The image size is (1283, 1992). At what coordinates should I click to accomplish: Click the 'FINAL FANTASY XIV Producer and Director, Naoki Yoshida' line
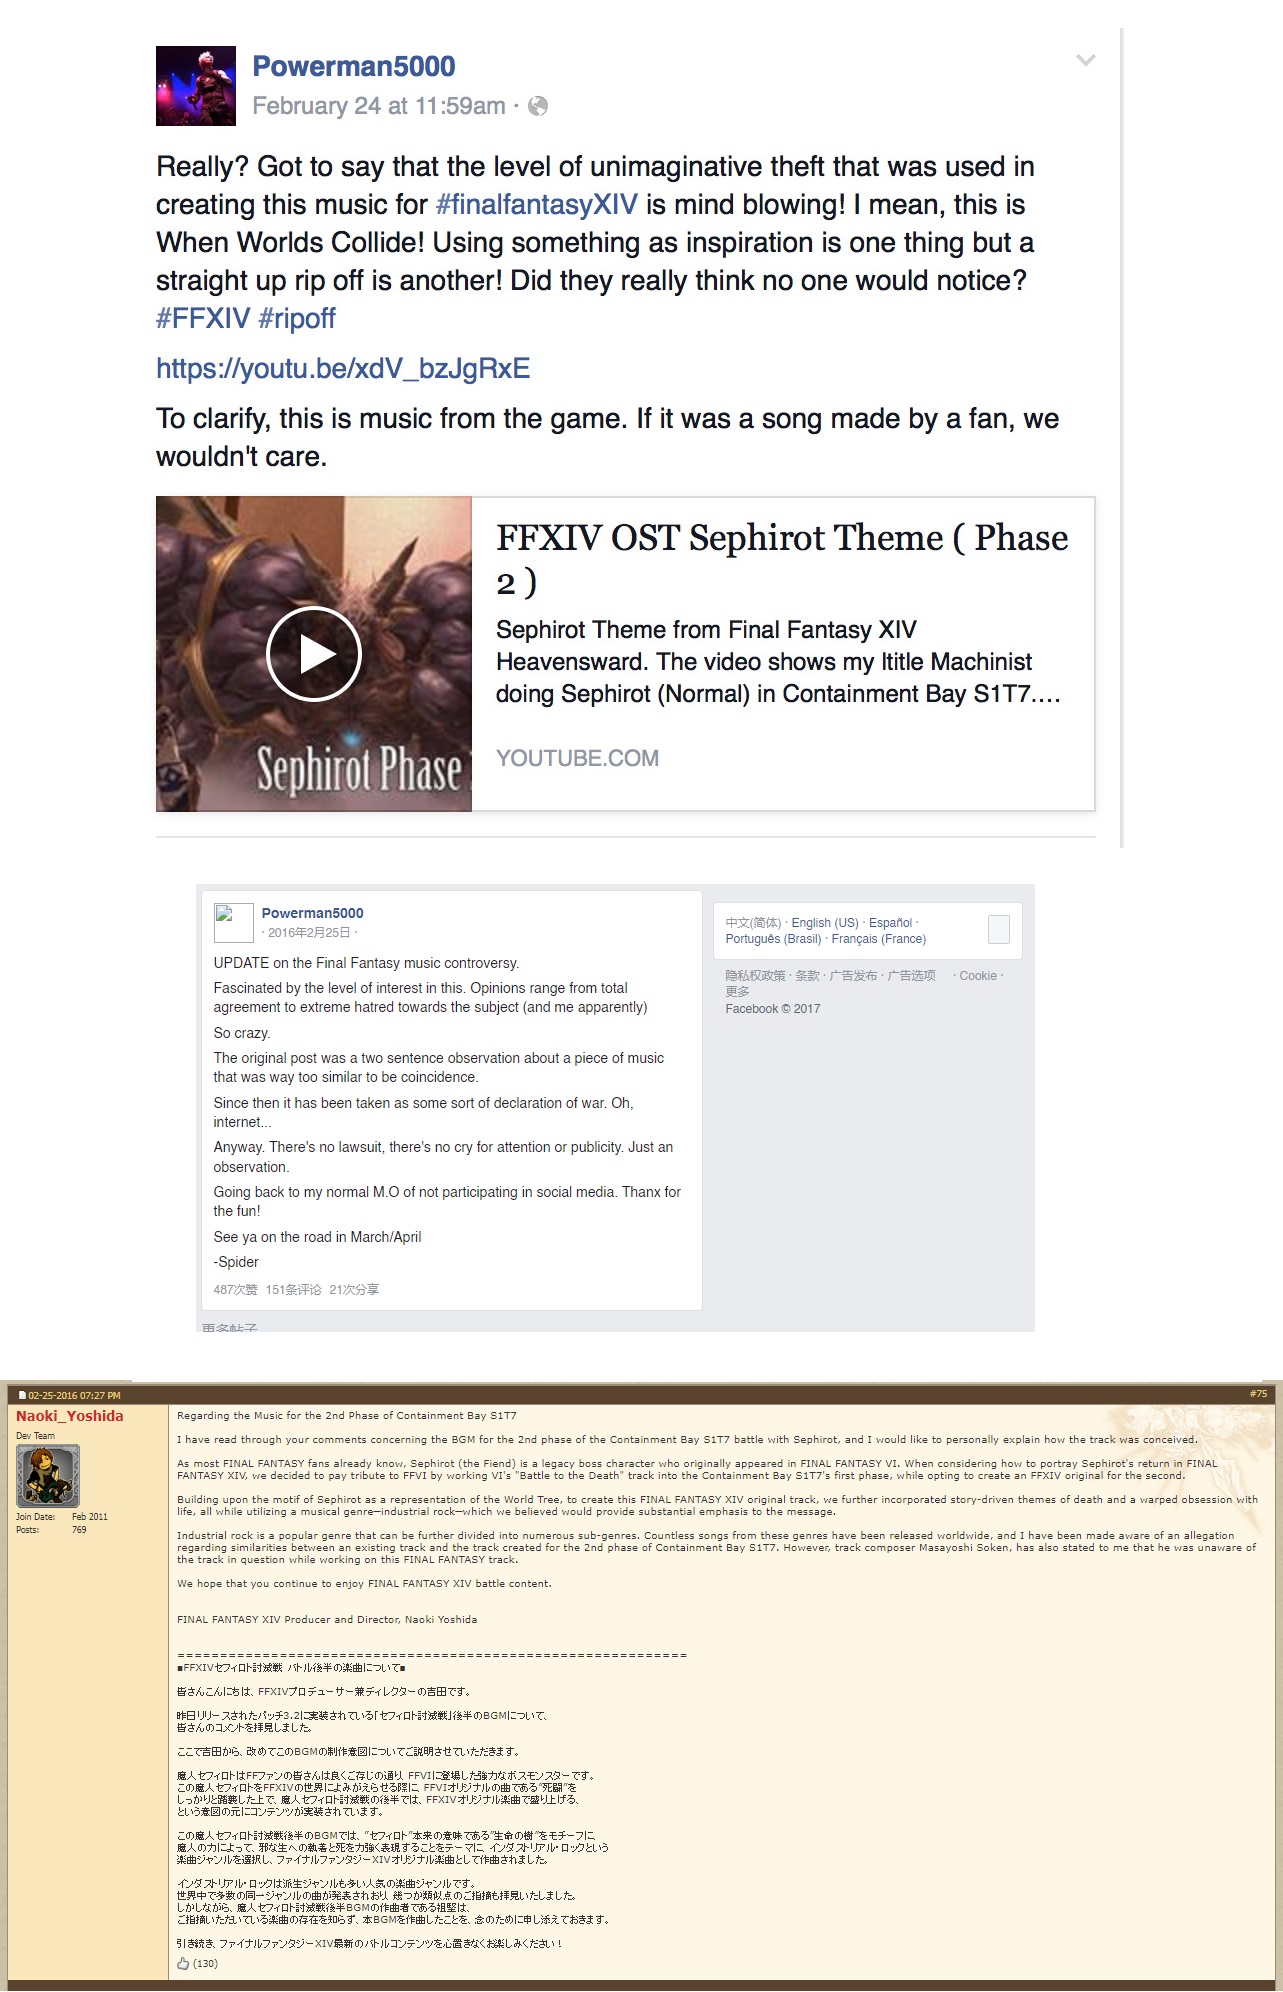click(327, 1620)
